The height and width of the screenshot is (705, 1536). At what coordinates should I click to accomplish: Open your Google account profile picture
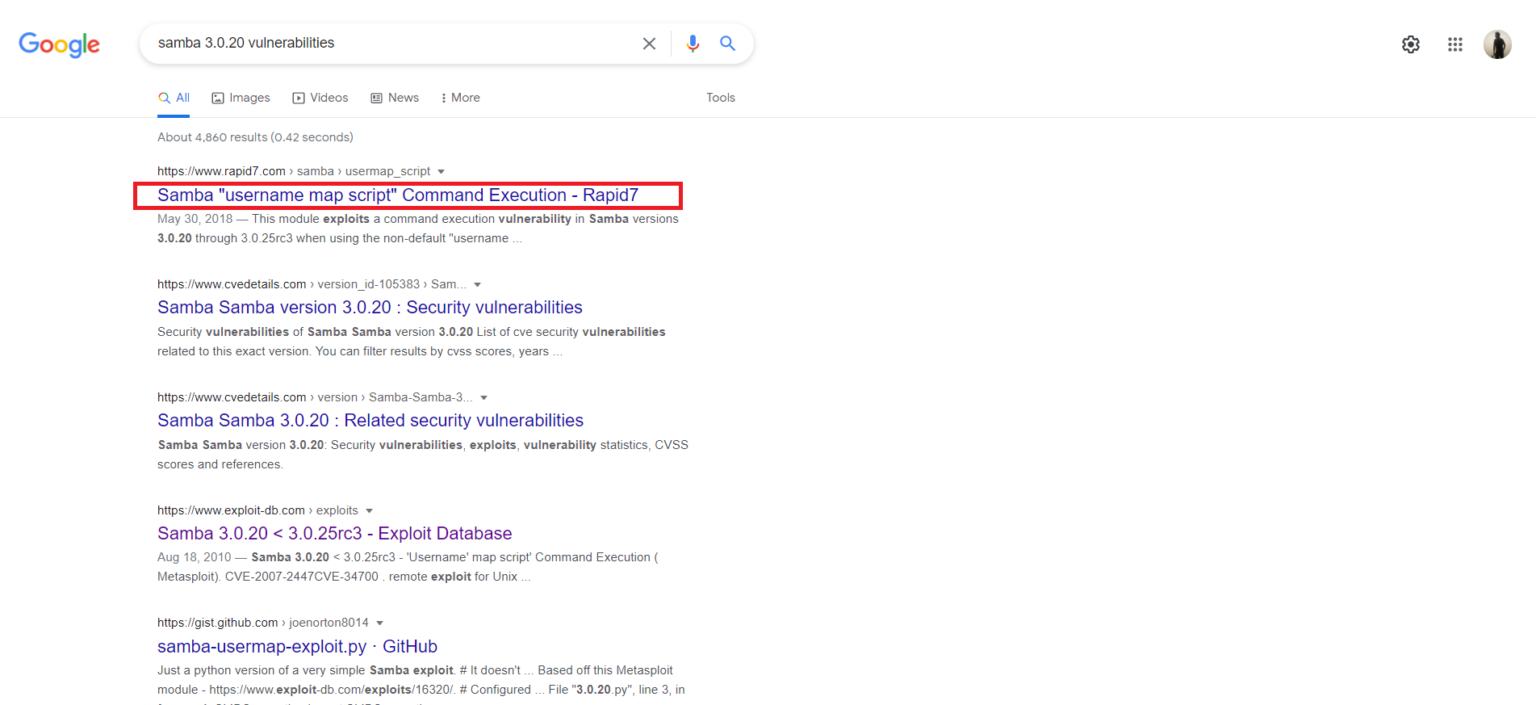pyautogui.click(x=1497, y=44)
